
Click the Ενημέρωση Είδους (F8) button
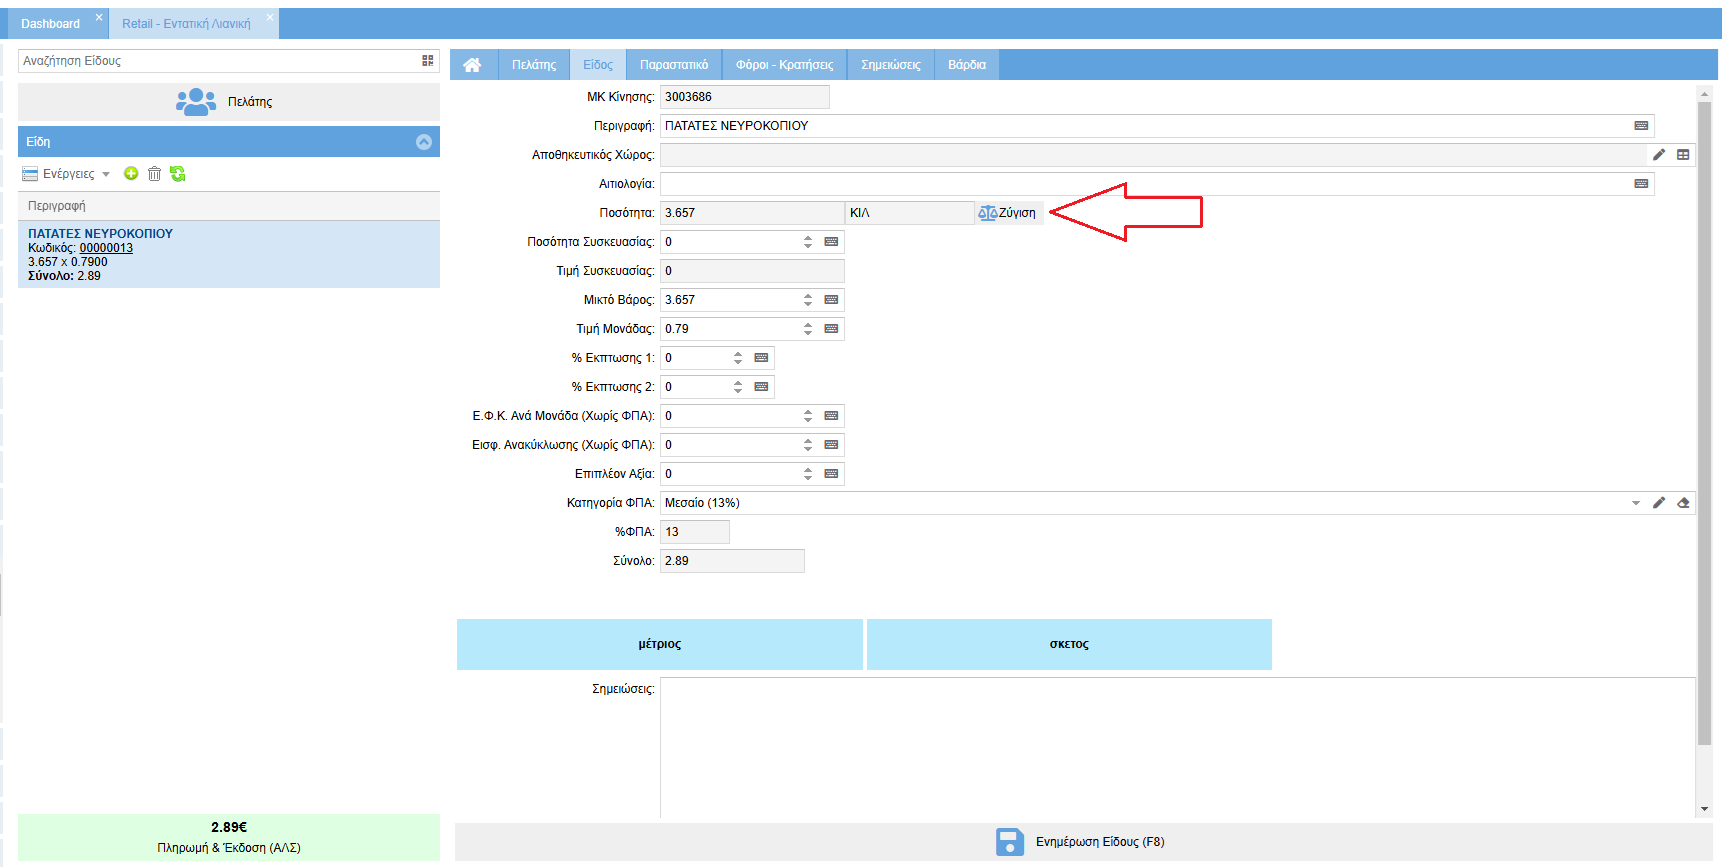1080,842
